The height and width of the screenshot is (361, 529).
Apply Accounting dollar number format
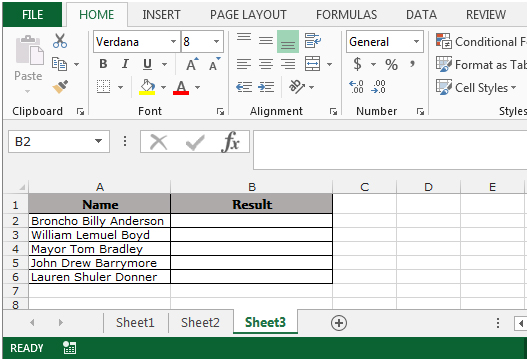click(358, 64)
